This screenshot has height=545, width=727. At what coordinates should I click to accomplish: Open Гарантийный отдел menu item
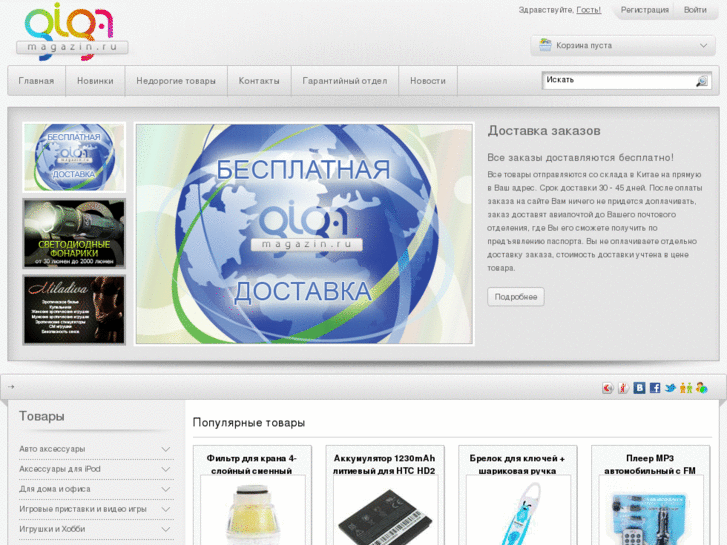[344, 81]
